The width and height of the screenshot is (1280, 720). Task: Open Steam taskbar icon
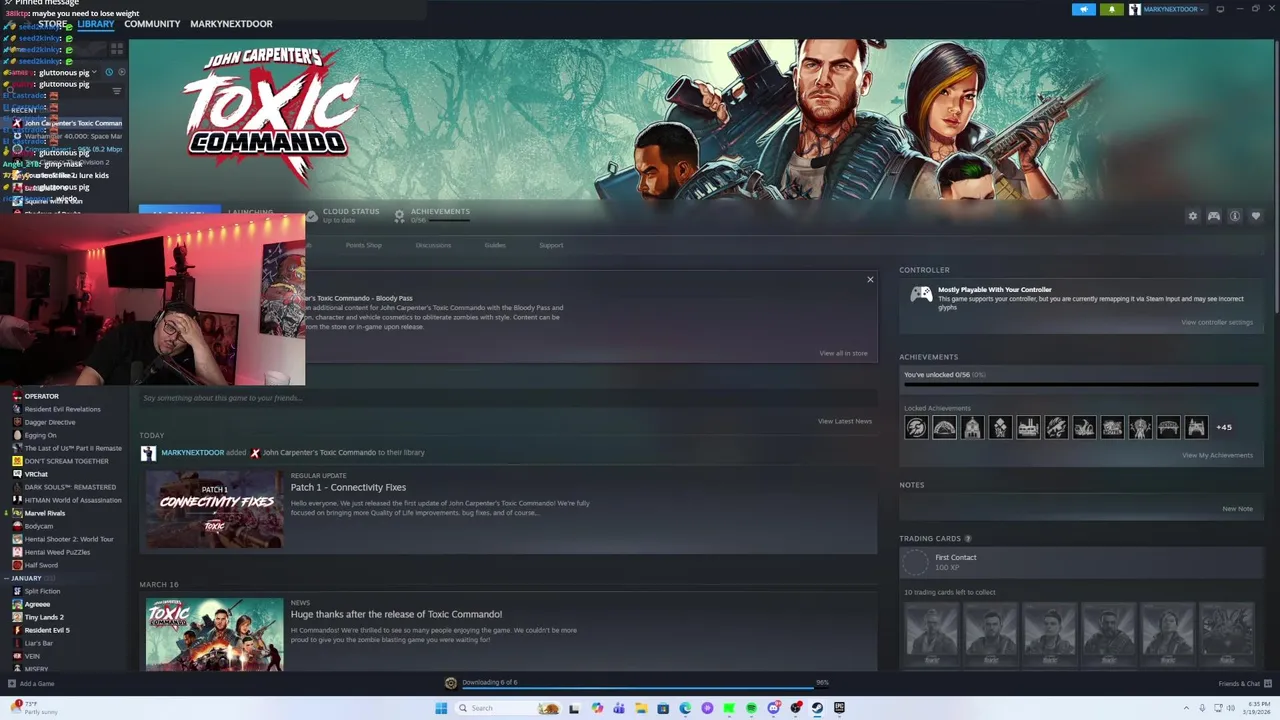817,708
